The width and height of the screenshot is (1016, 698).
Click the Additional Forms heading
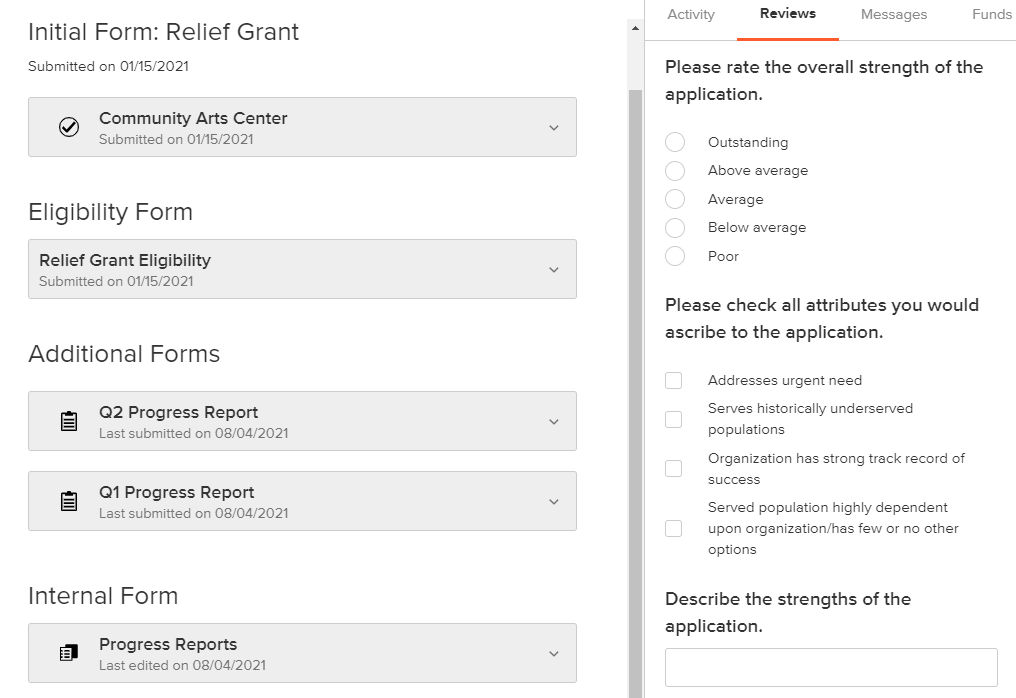click(x=124, y=354)
